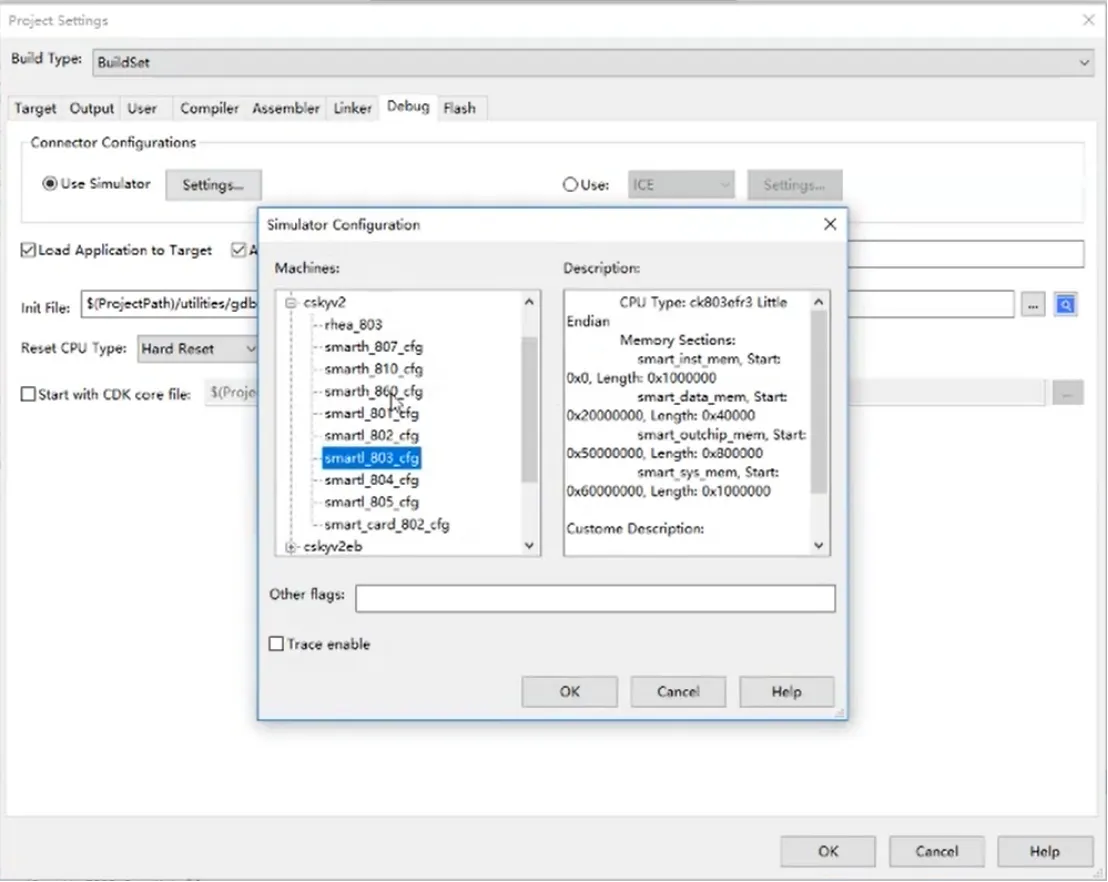Click the Description scrollbar thumb
Screen dimensions: 1108x882
tap(818, 401)
